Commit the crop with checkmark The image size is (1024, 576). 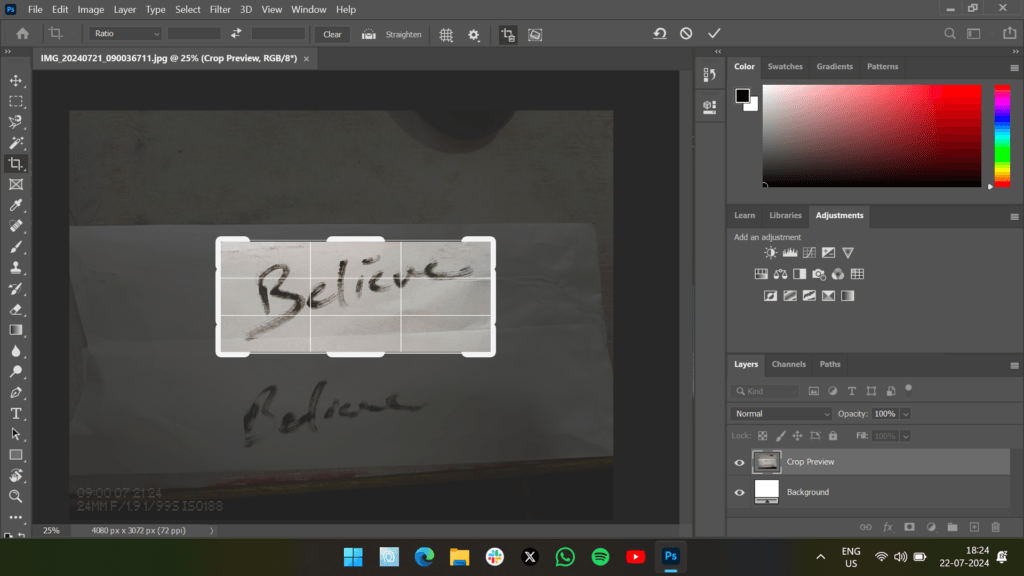tap(714, 33)
